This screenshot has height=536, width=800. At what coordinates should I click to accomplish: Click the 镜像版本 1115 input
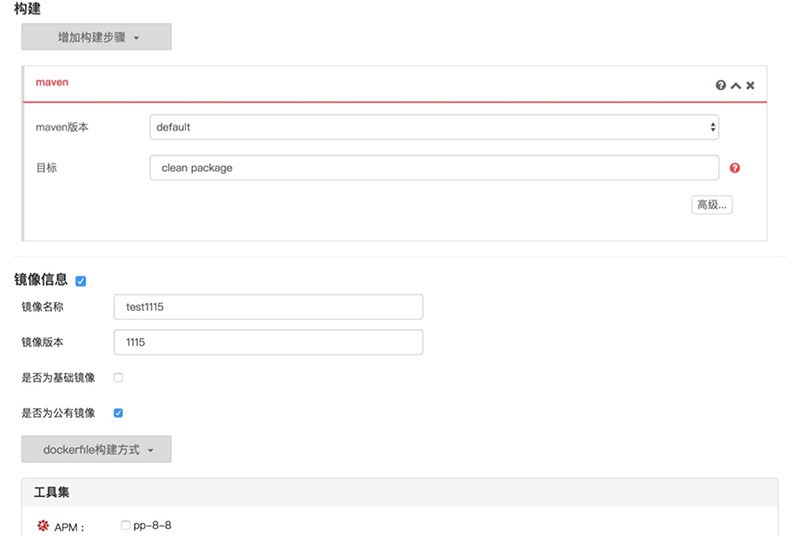268,342
